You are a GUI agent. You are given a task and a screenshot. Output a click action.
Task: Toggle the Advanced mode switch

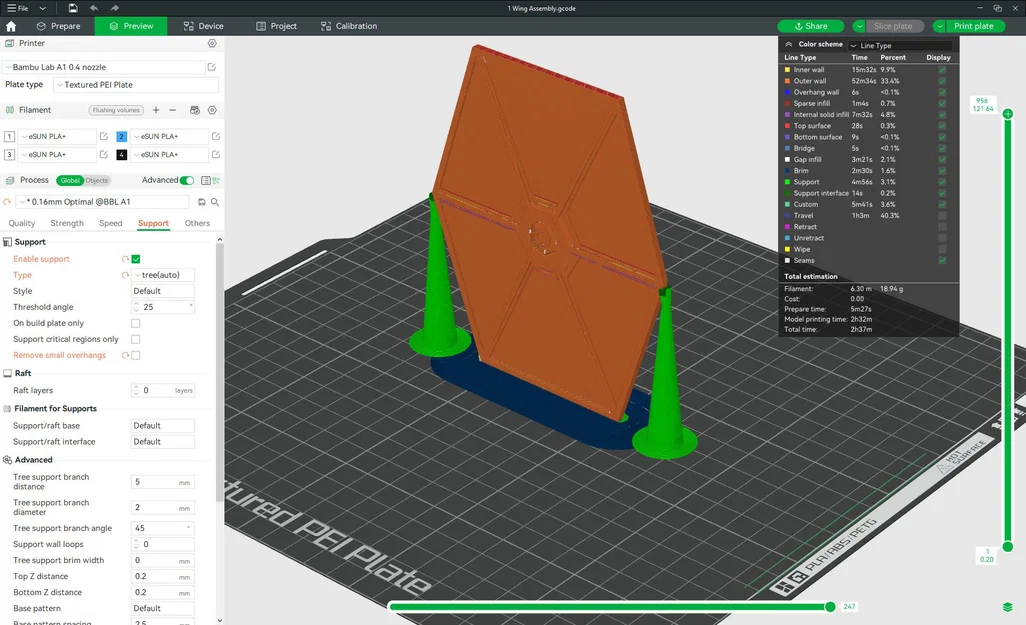[x=187, y=180]
